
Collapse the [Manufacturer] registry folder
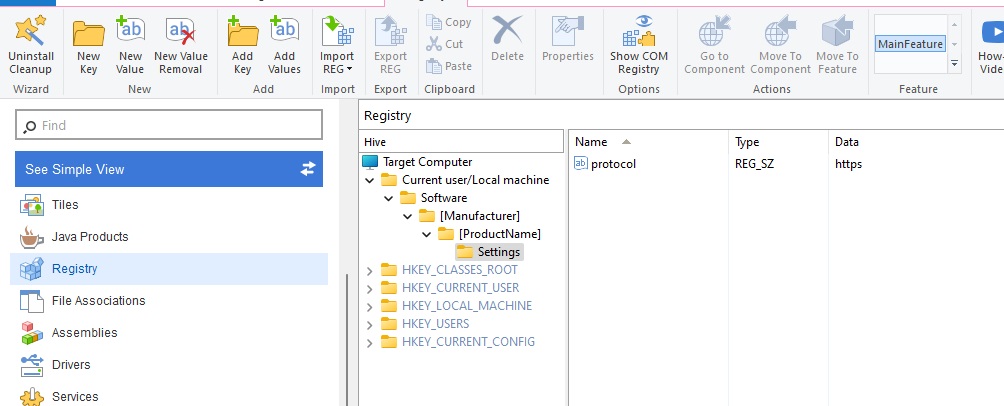coord(406,216)
